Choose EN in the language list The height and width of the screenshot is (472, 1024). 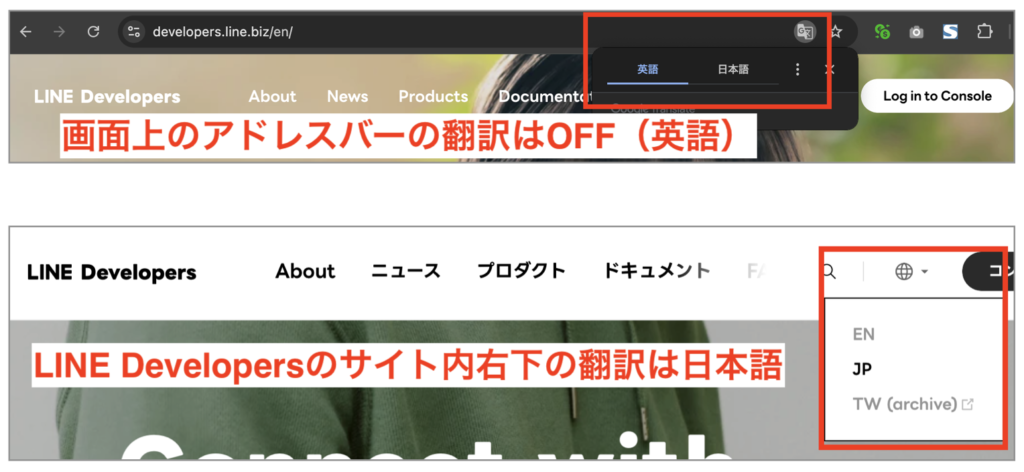863,334
